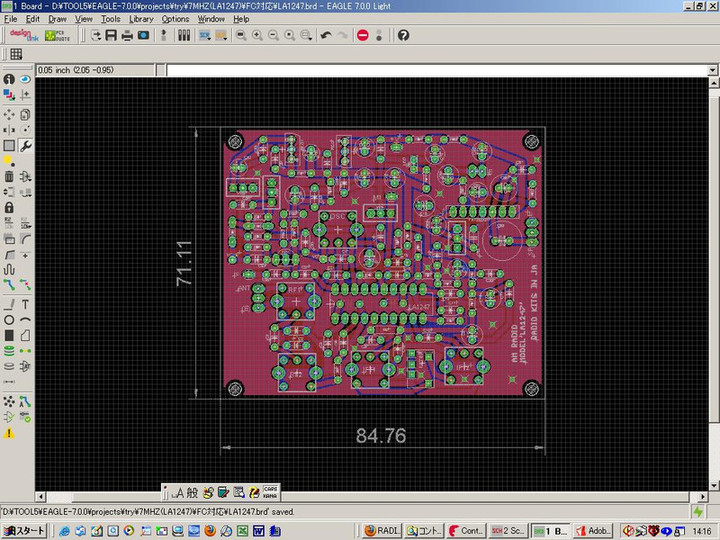
Task: Click the Windows Start button
Action: pos(22,530)
